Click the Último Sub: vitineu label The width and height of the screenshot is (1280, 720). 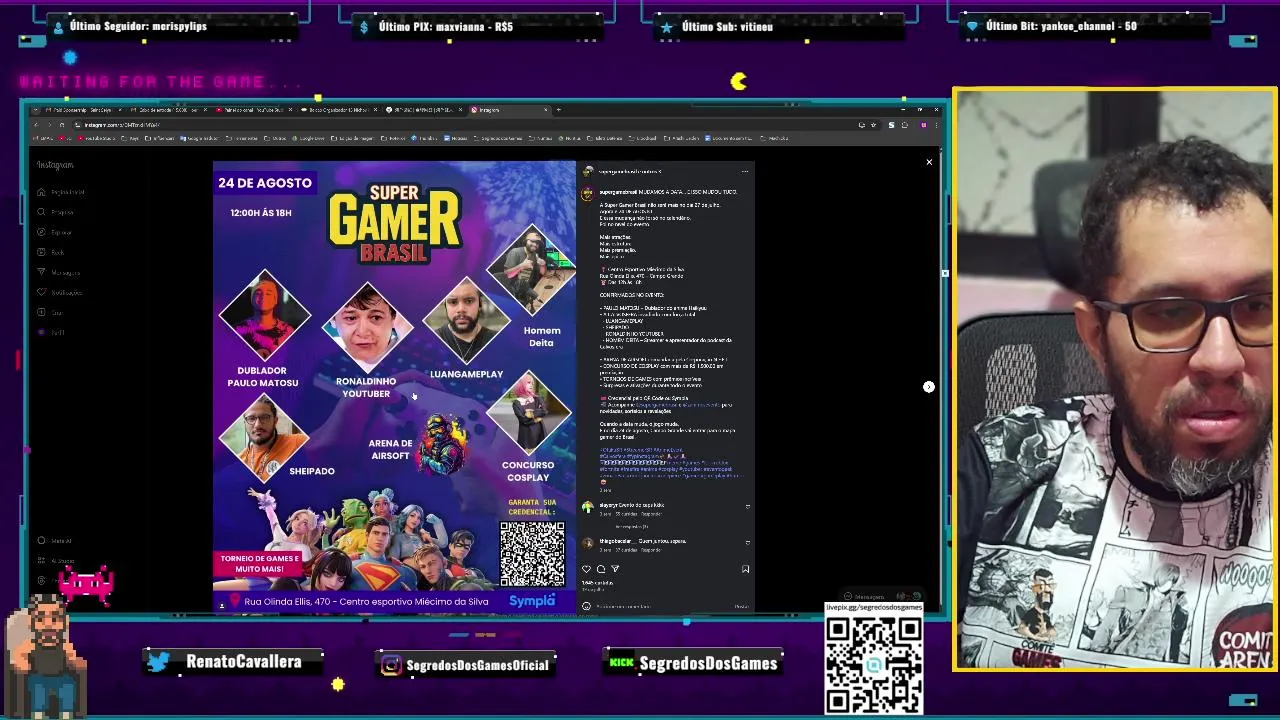click(727, 26)
